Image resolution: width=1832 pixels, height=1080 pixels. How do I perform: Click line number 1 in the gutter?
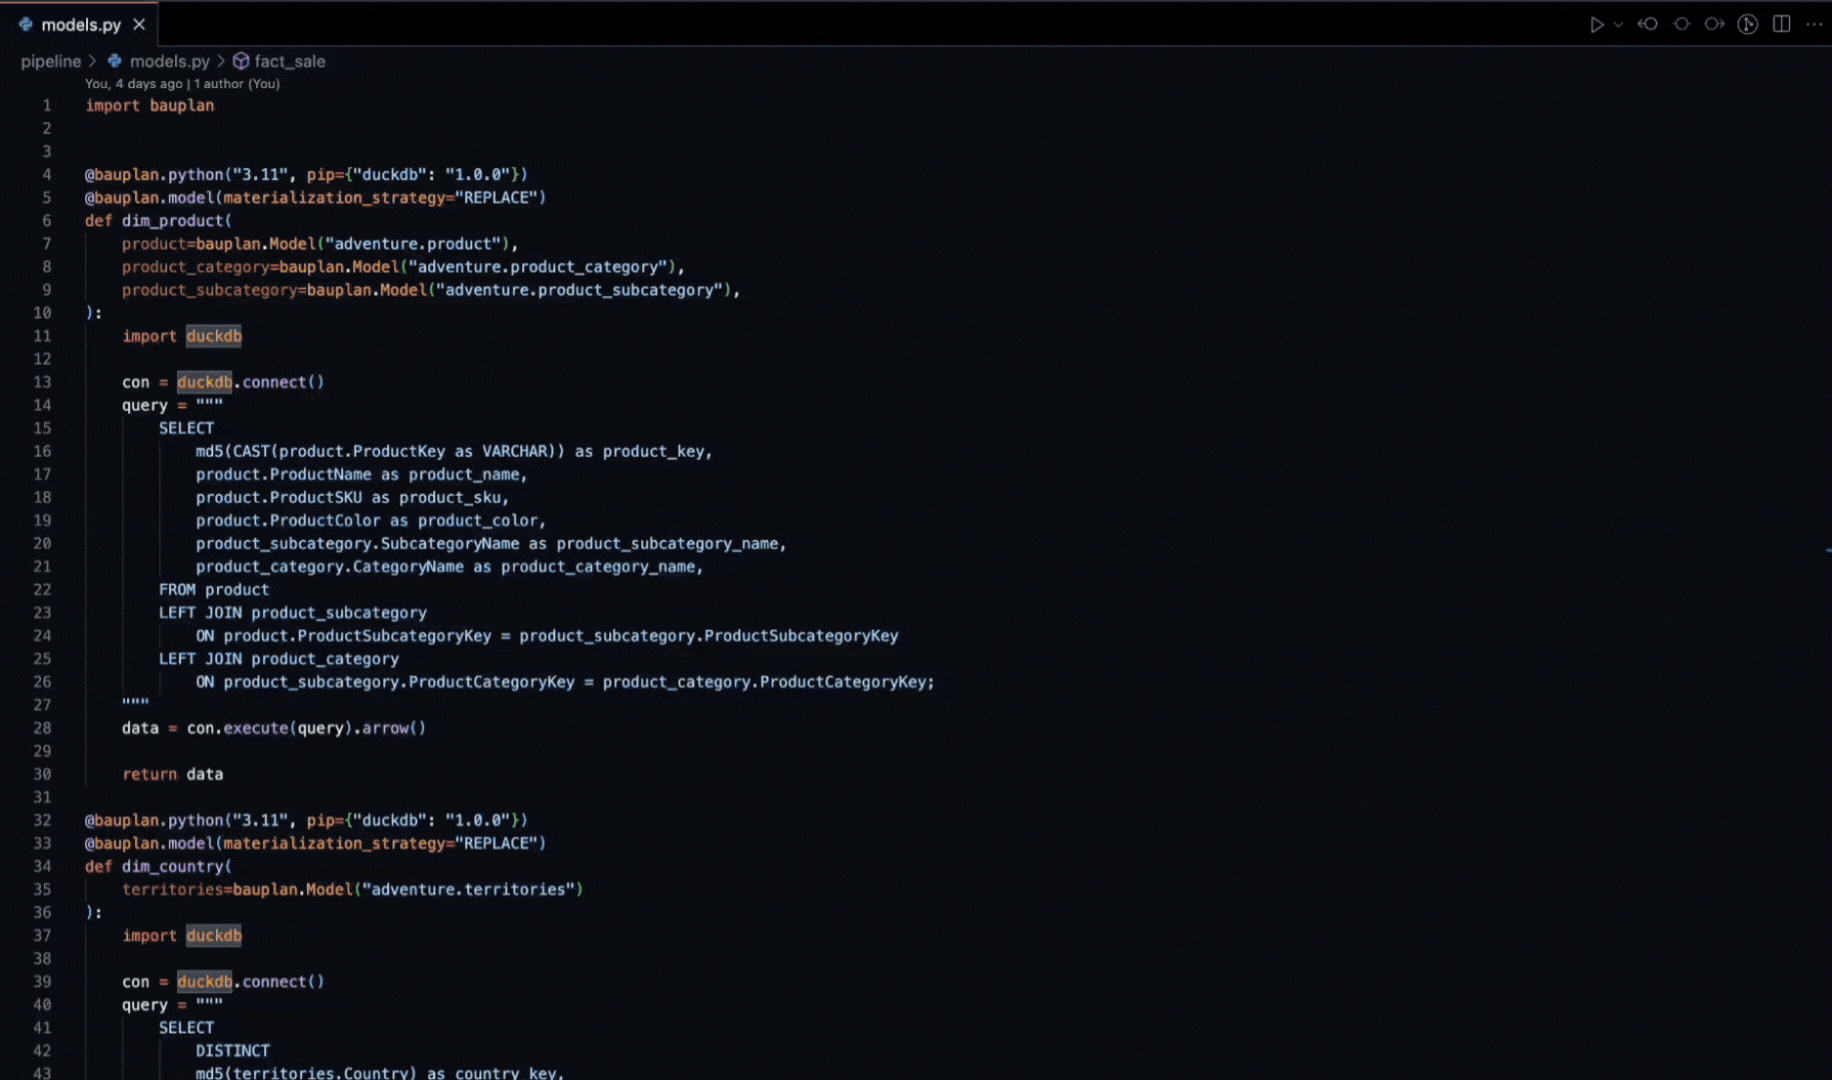(x=46, y=105)
